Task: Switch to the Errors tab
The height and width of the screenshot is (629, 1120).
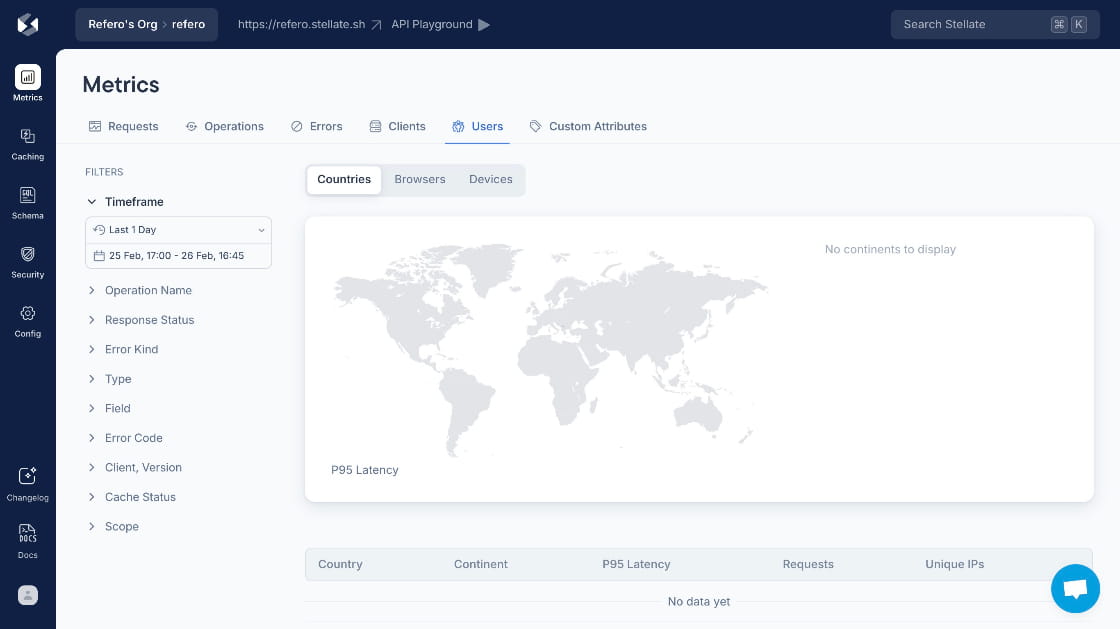Action: pyautogui.click(x=317, y=127)
